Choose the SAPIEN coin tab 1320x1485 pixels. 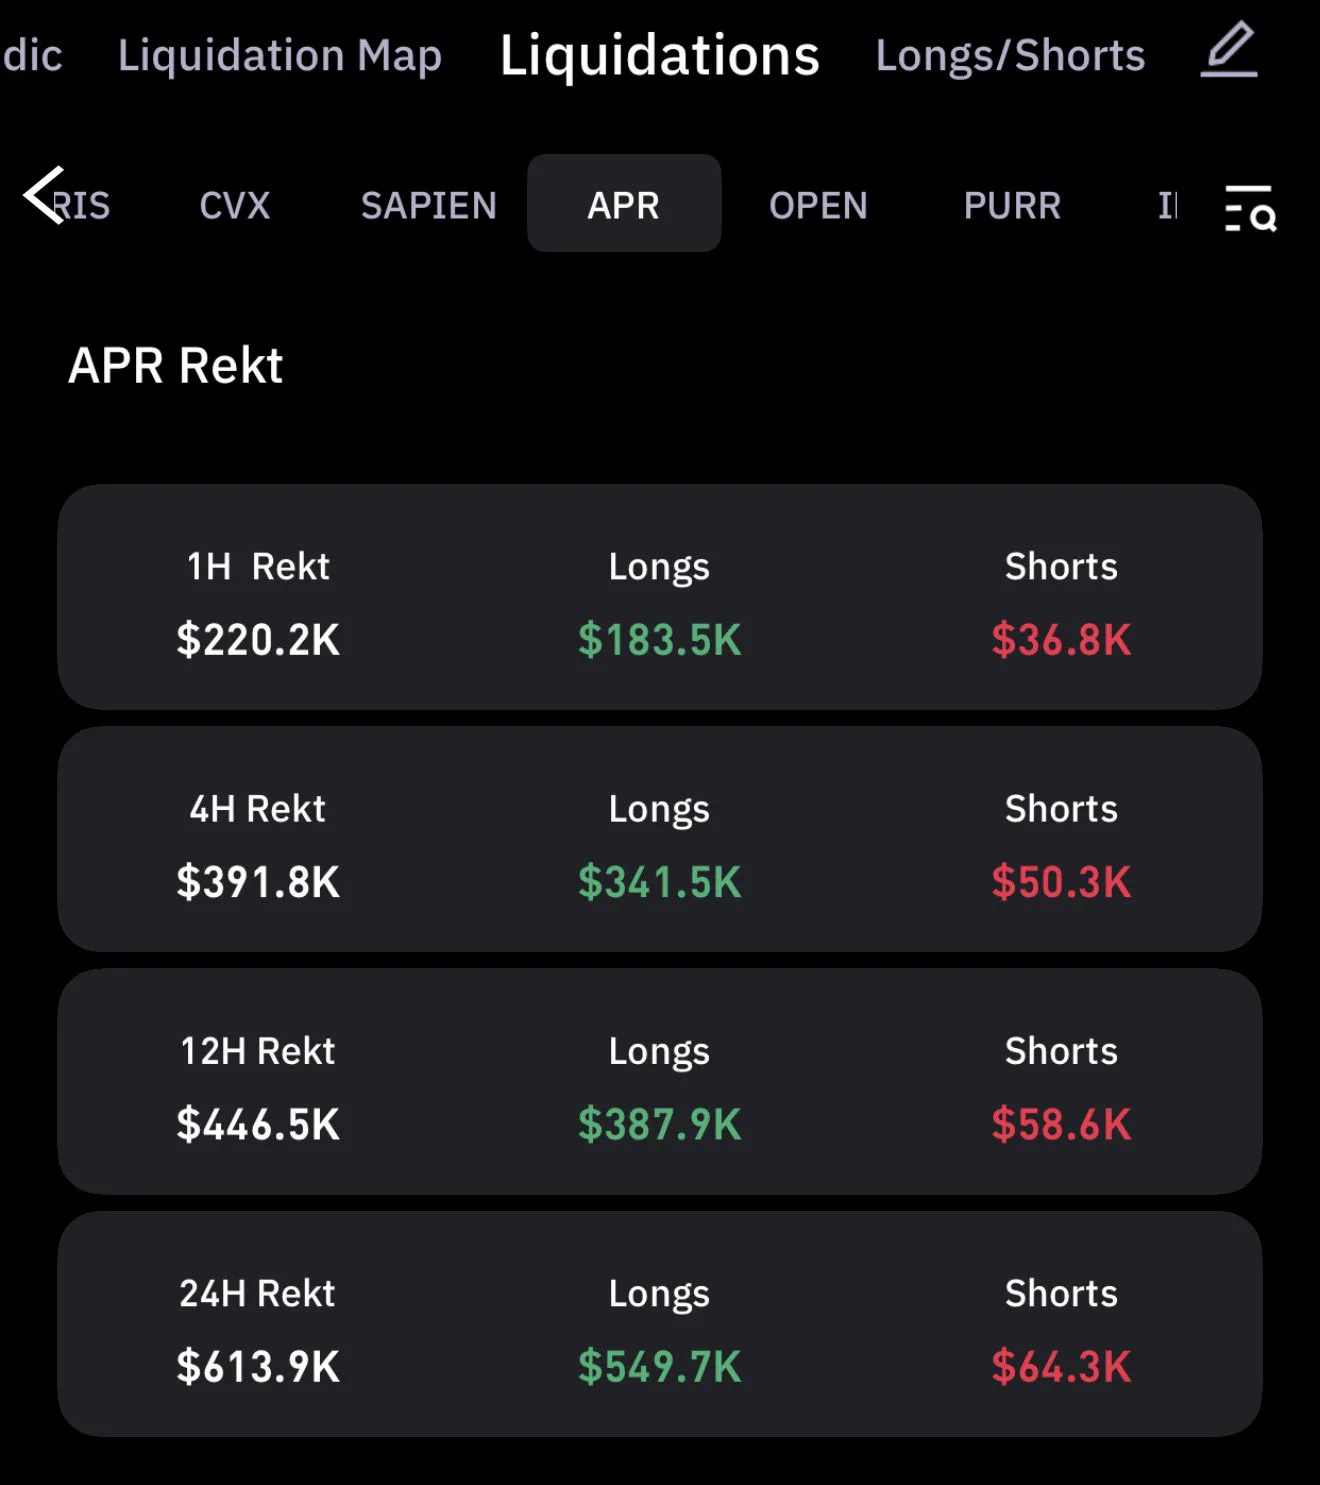[x=429, y=205]
